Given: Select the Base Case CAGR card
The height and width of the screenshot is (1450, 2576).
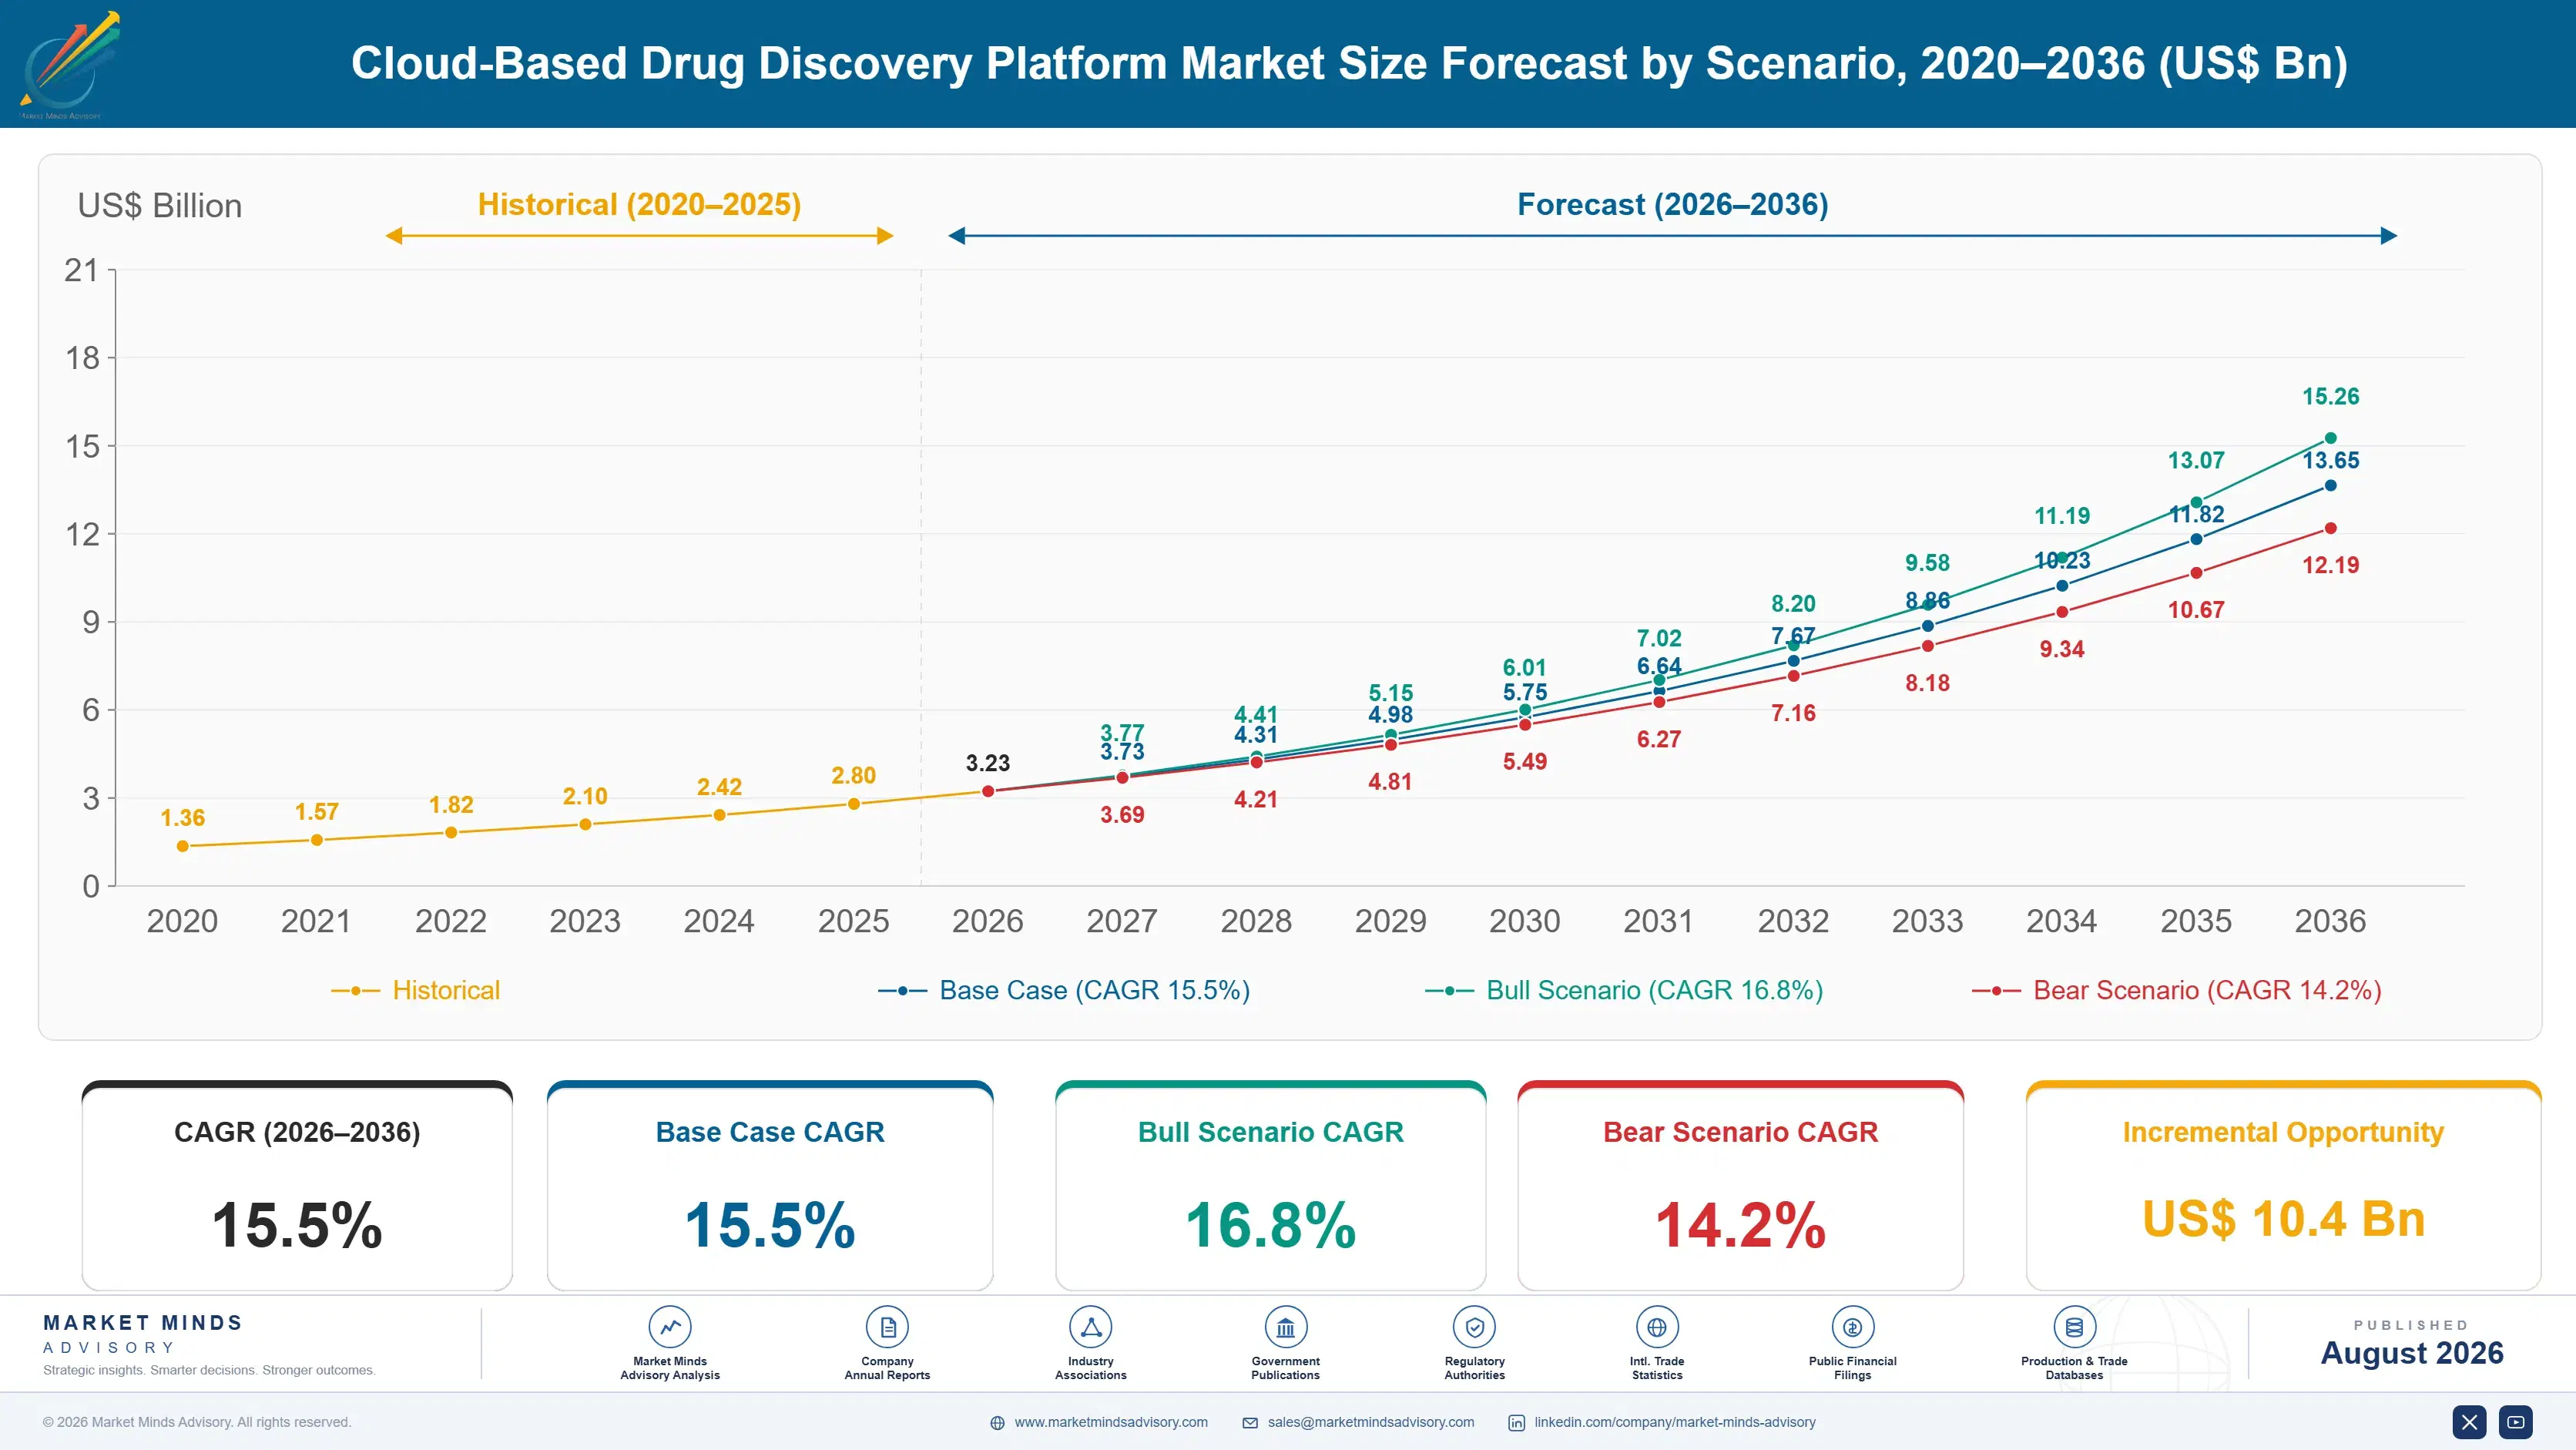Looking at the screenshot, I should point(770,1186).
